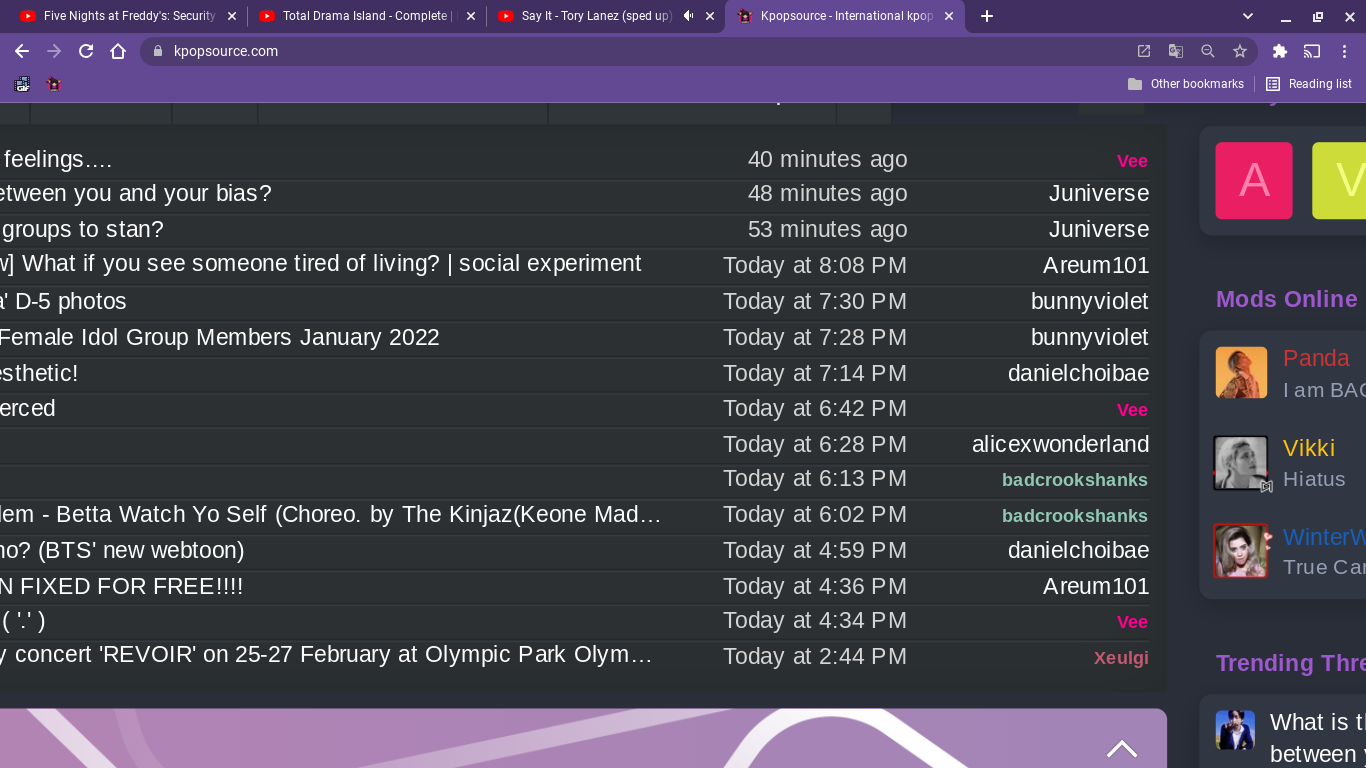The height and width of the screenshot is (768, 1366).
Task: Open bunnyviolet profile on the 7:30 PM row
Action: [1090, 301]
